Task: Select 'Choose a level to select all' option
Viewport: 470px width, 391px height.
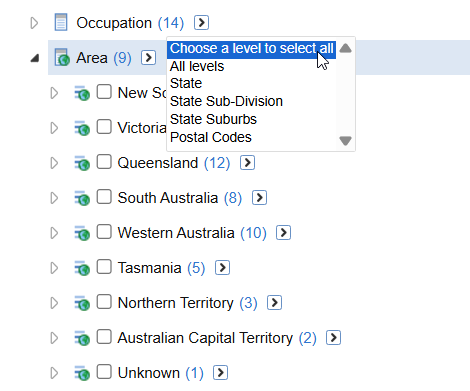Action: coord(251,49)
